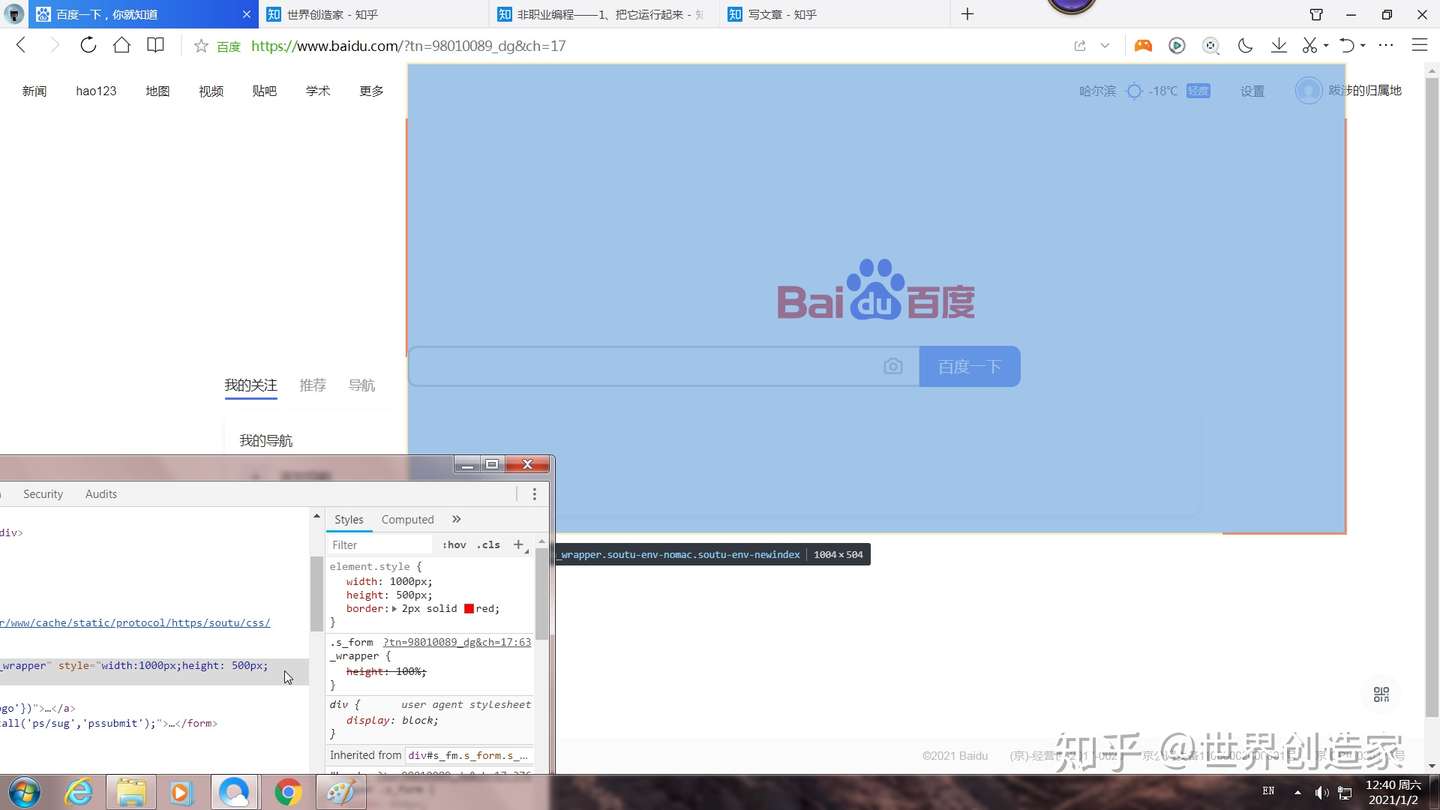Open the 更多 link
The height and width of the screenshot is (810, 1440).
click(372, 91)
